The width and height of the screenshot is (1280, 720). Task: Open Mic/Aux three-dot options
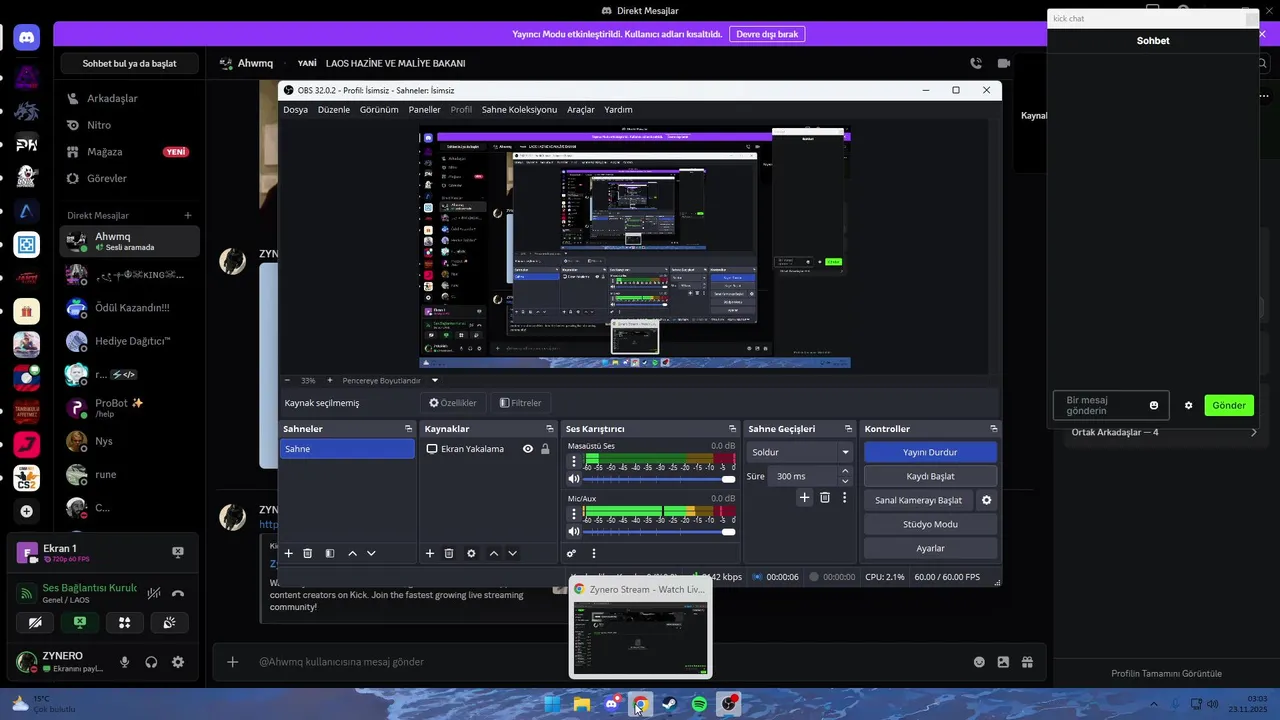[x=573, y=513]
